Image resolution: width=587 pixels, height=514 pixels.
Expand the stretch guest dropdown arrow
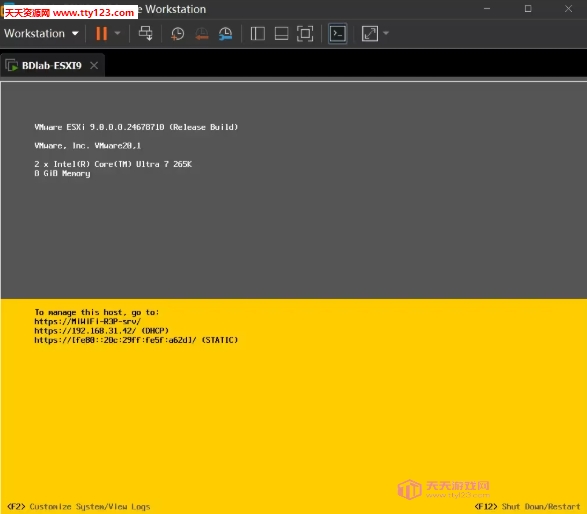(x=386, y=33)
